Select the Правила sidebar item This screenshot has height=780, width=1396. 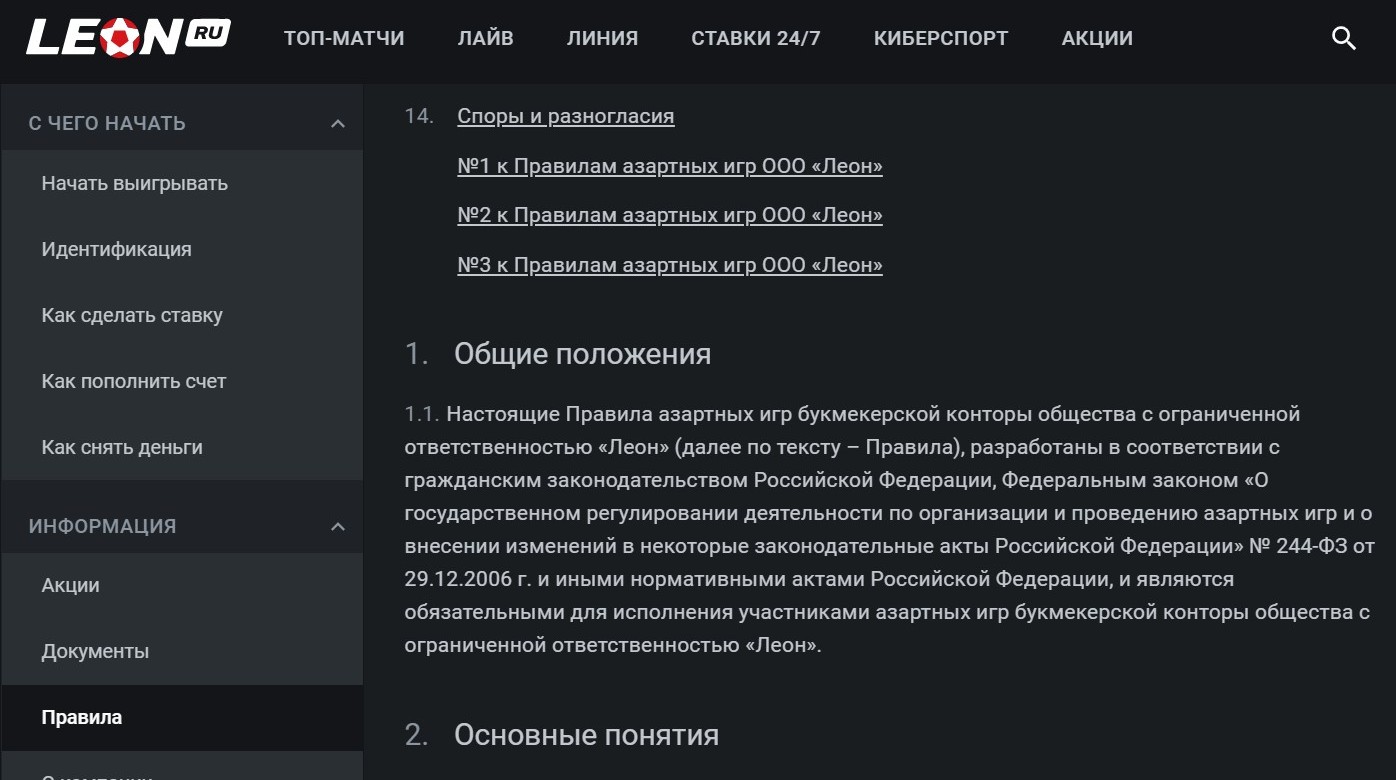click(x=182, y=717)
